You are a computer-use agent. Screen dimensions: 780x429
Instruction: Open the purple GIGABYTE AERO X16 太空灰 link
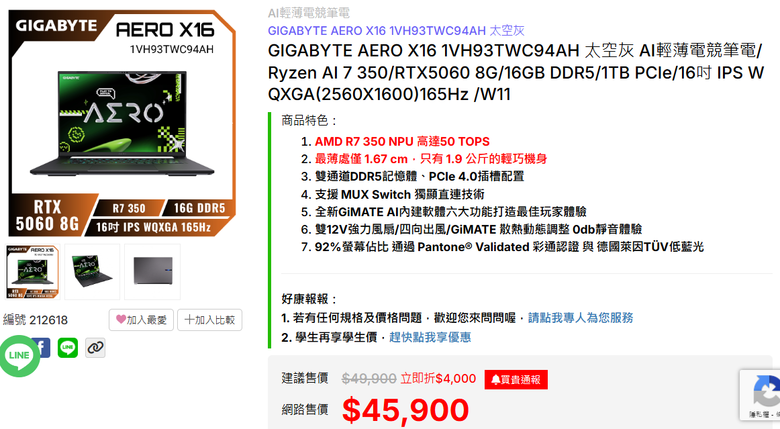point(396,31)
